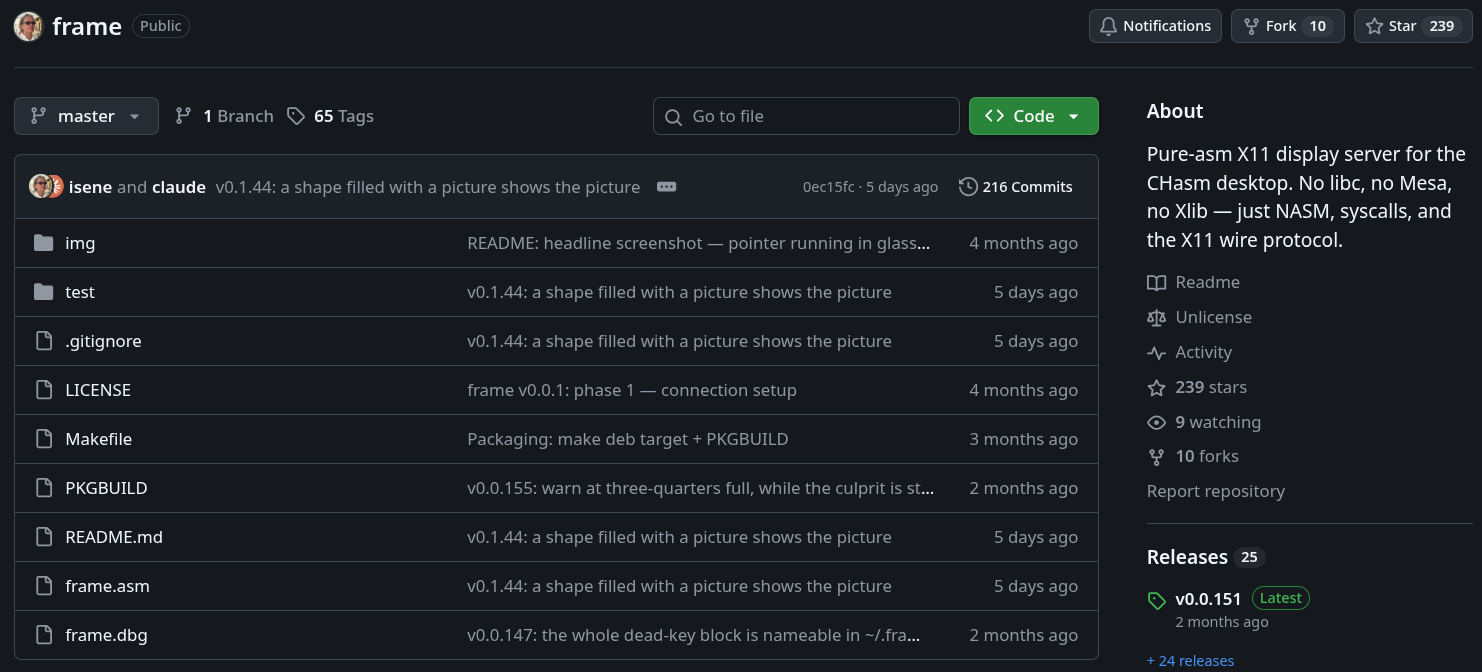This screenshot has width=1482, height=672.
Task: View the 65 Tags link
Action: click(x=330, y=116)
